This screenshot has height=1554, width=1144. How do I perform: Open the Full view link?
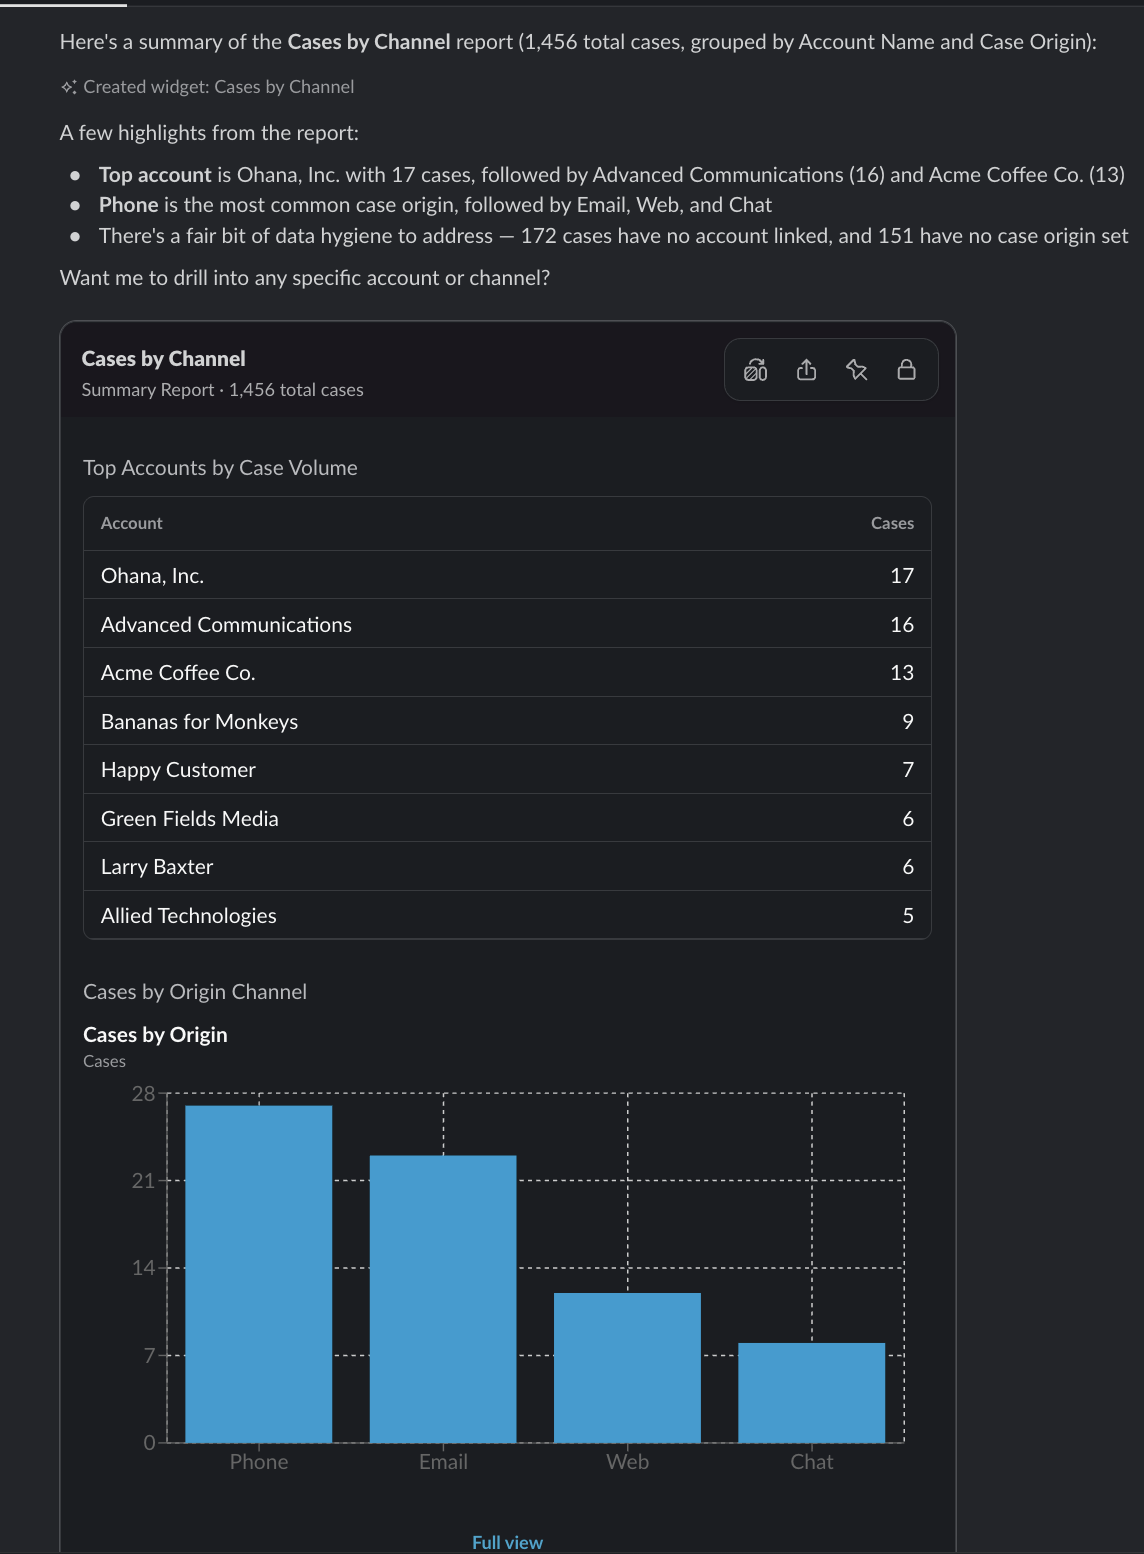(x=507, y=1542)
